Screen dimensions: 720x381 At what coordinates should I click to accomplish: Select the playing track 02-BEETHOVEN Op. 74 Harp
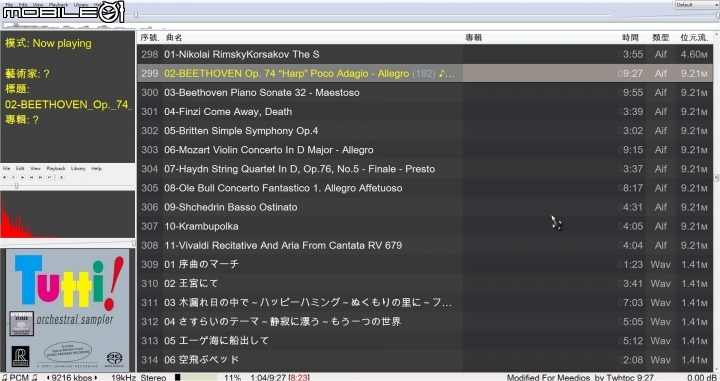tap(425, 73)
